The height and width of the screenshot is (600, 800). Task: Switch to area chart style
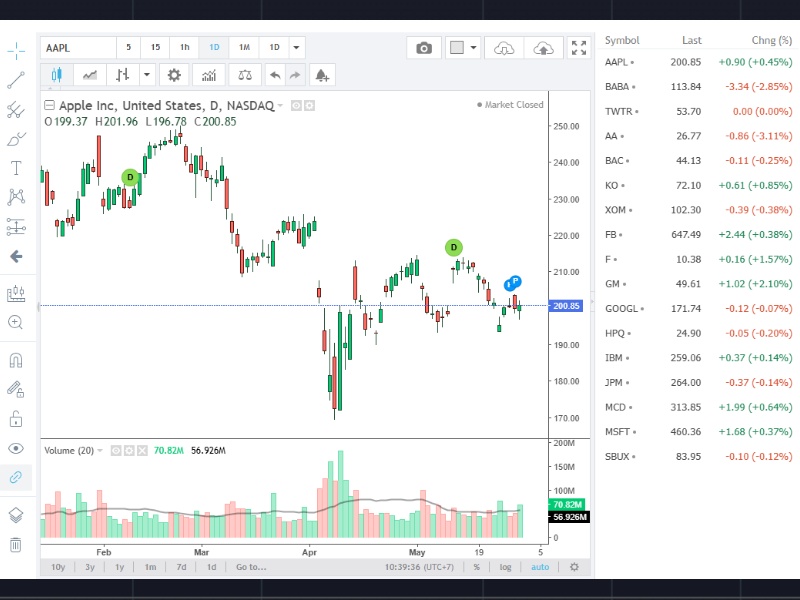pos(90,75)
